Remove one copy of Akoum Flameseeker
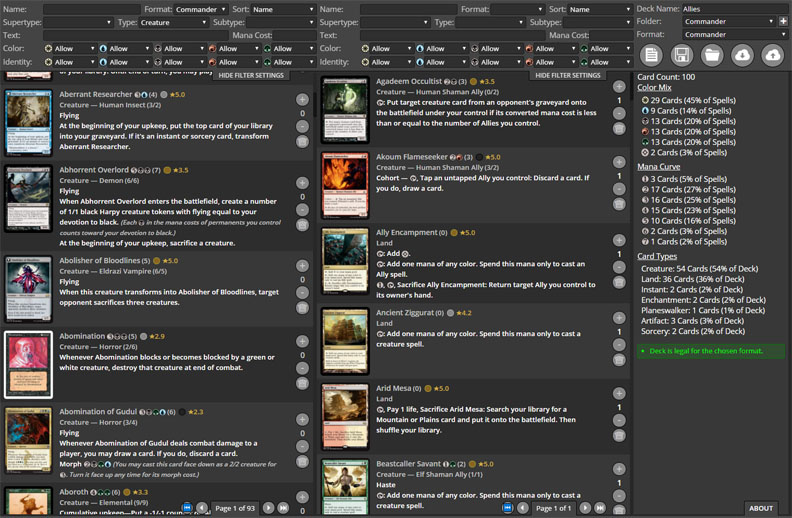This screenshot has height=518, width=792. [x=619, y=191]
